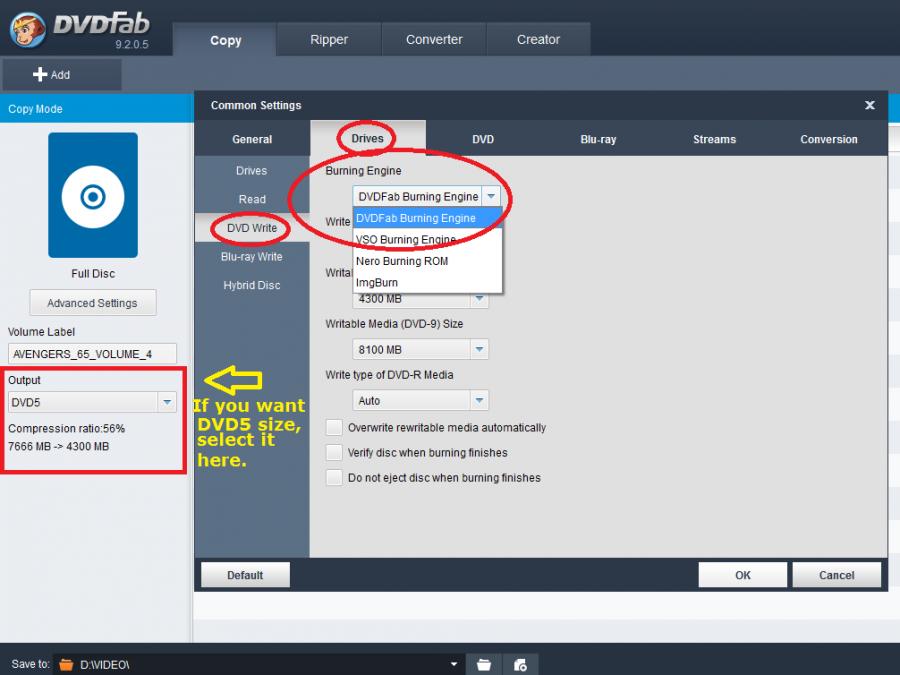Open the Creator module tab

[538, 40]
